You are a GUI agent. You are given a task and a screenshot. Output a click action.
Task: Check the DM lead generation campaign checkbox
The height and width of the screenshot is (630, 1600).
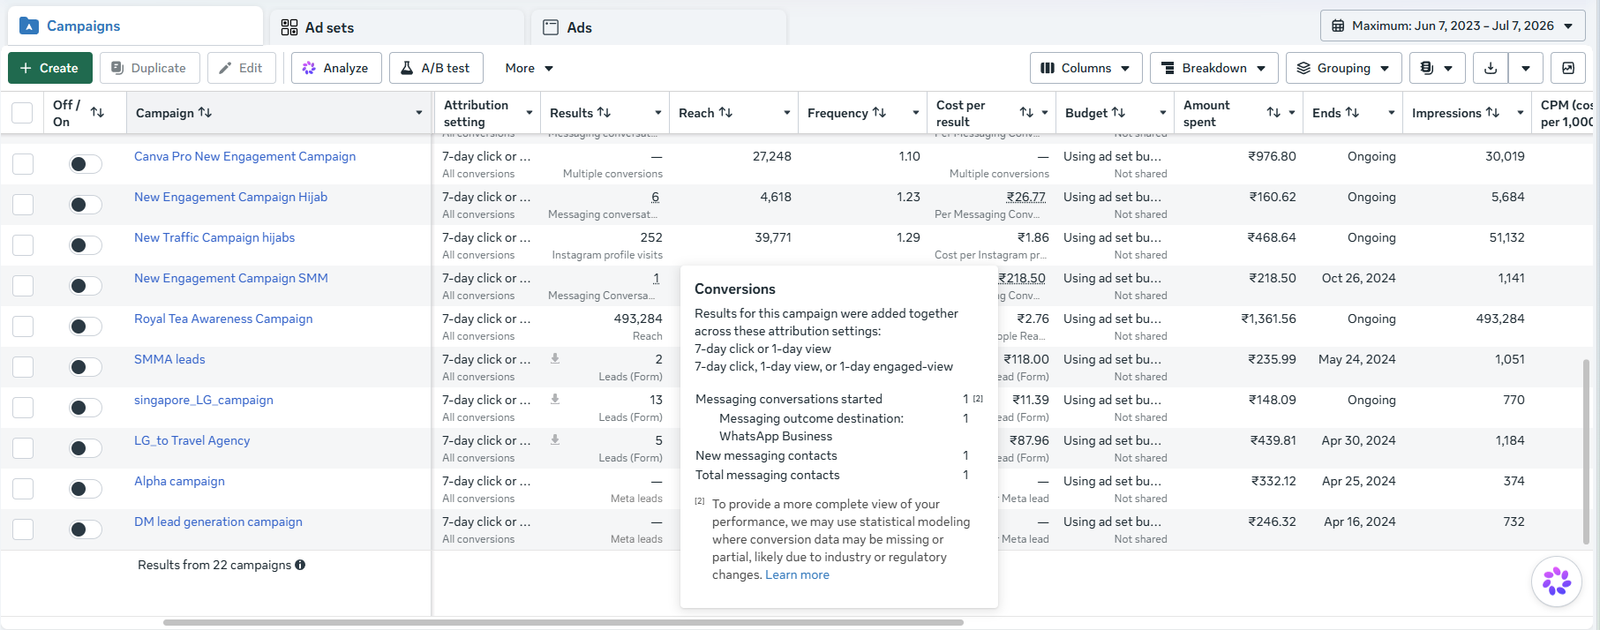click(x=22, y=530)
